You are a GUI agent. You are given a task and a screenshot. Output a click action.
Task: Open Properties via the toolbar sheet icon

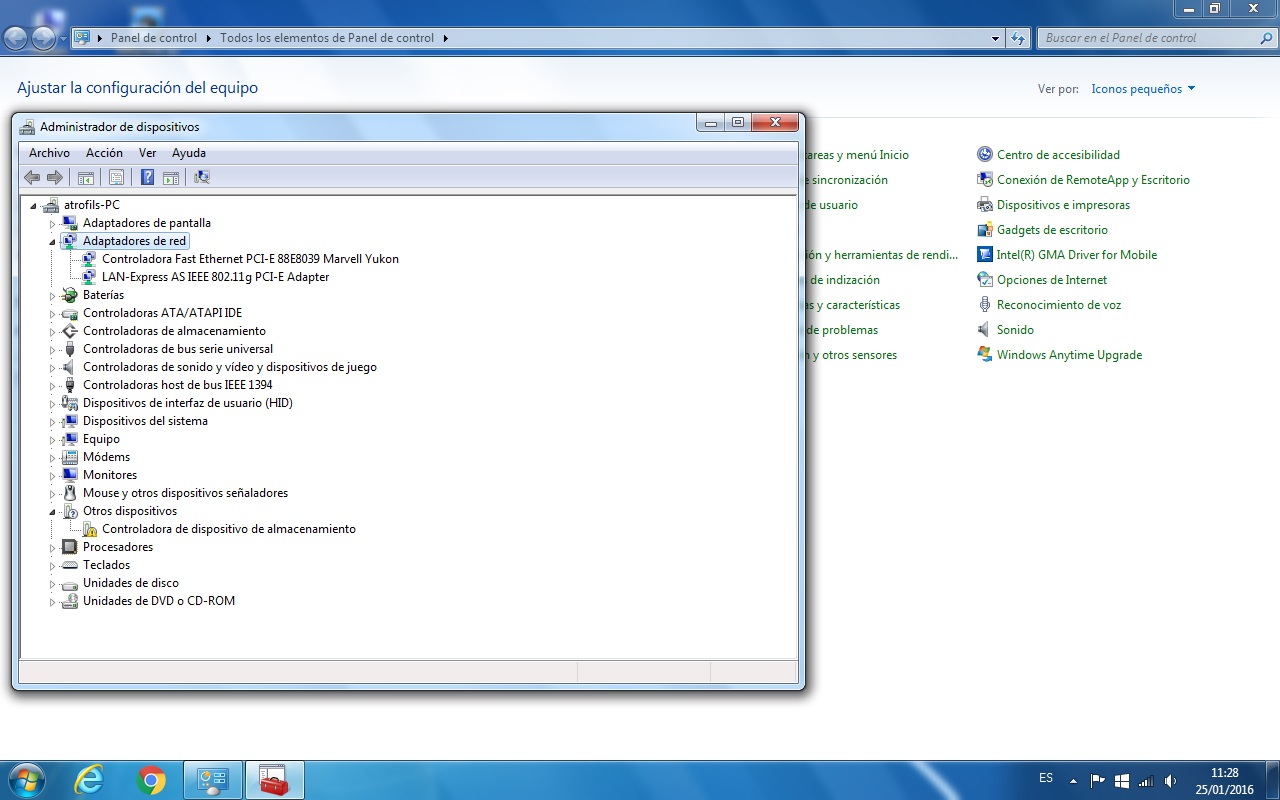pos(116,177)
